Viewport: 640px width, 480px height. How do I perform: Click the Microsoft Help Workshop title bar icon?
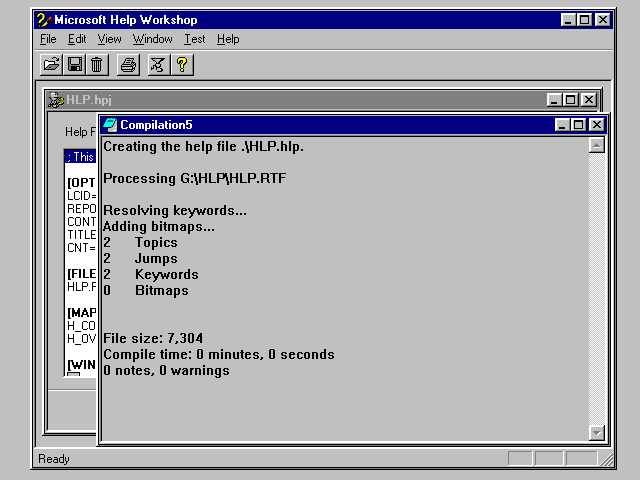43,19
